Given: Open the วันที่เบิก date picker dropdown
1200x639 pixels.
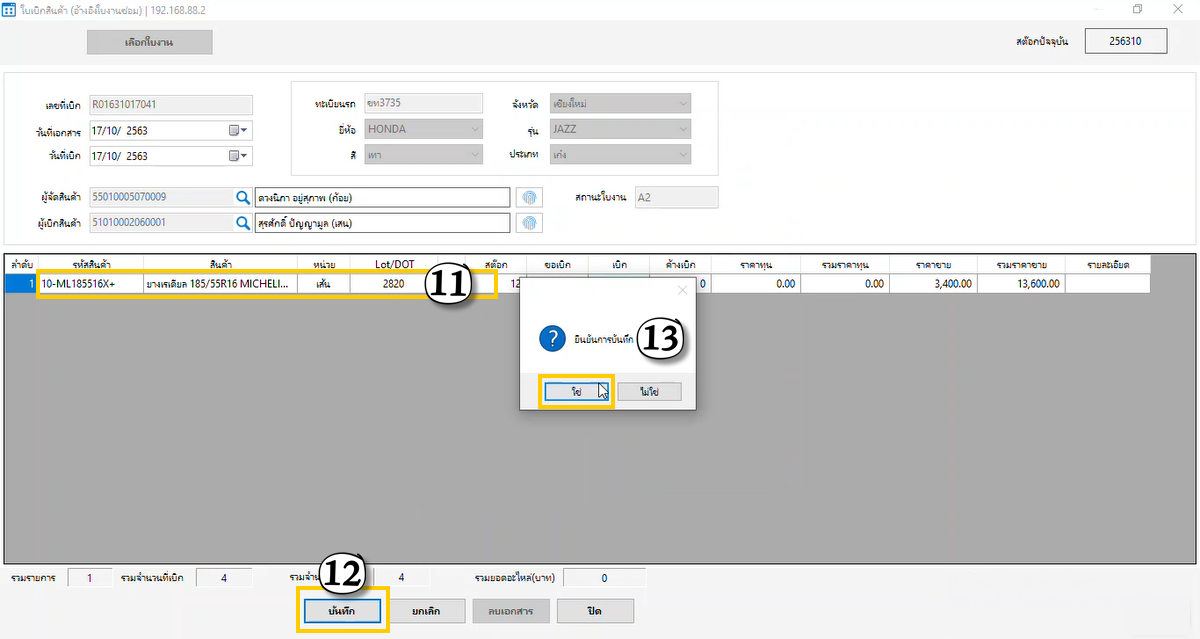Looking at the screenshot, I should (x=239, y=156).
